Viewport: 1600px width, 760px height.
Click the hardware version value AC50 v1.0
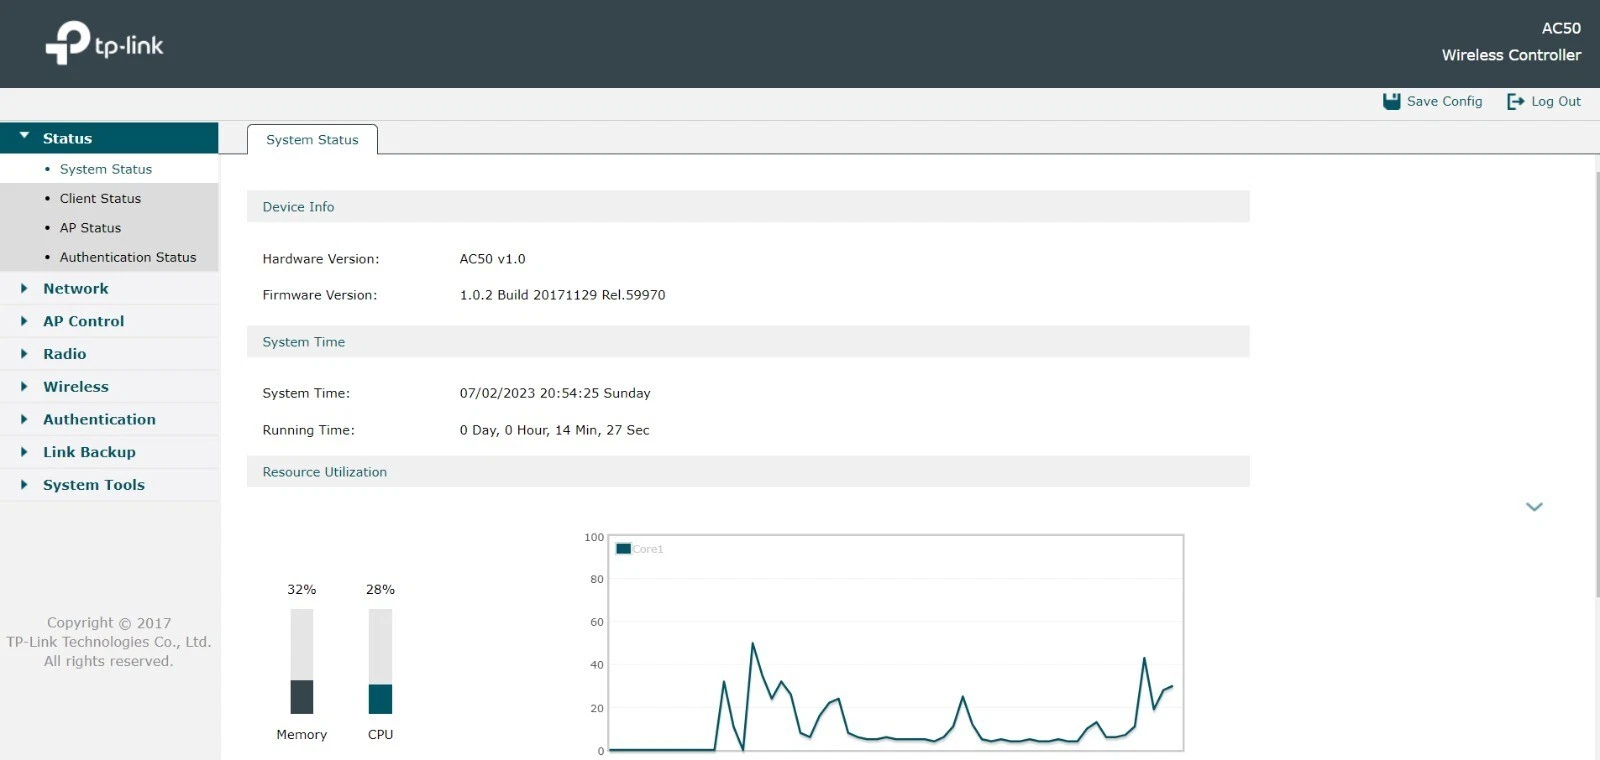coord(492,259)
